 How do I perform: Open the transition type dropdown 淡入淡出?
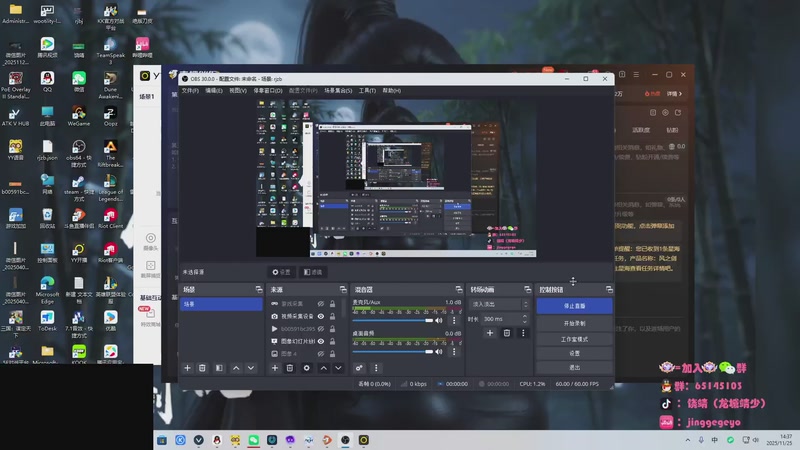498,304
